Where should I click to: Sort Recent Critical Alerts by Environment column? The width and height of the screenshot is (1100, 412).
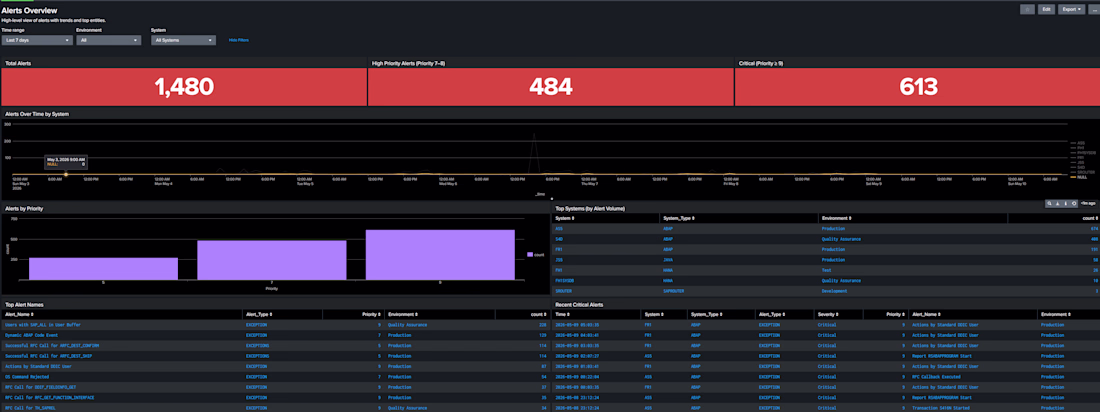[1056, 314]
